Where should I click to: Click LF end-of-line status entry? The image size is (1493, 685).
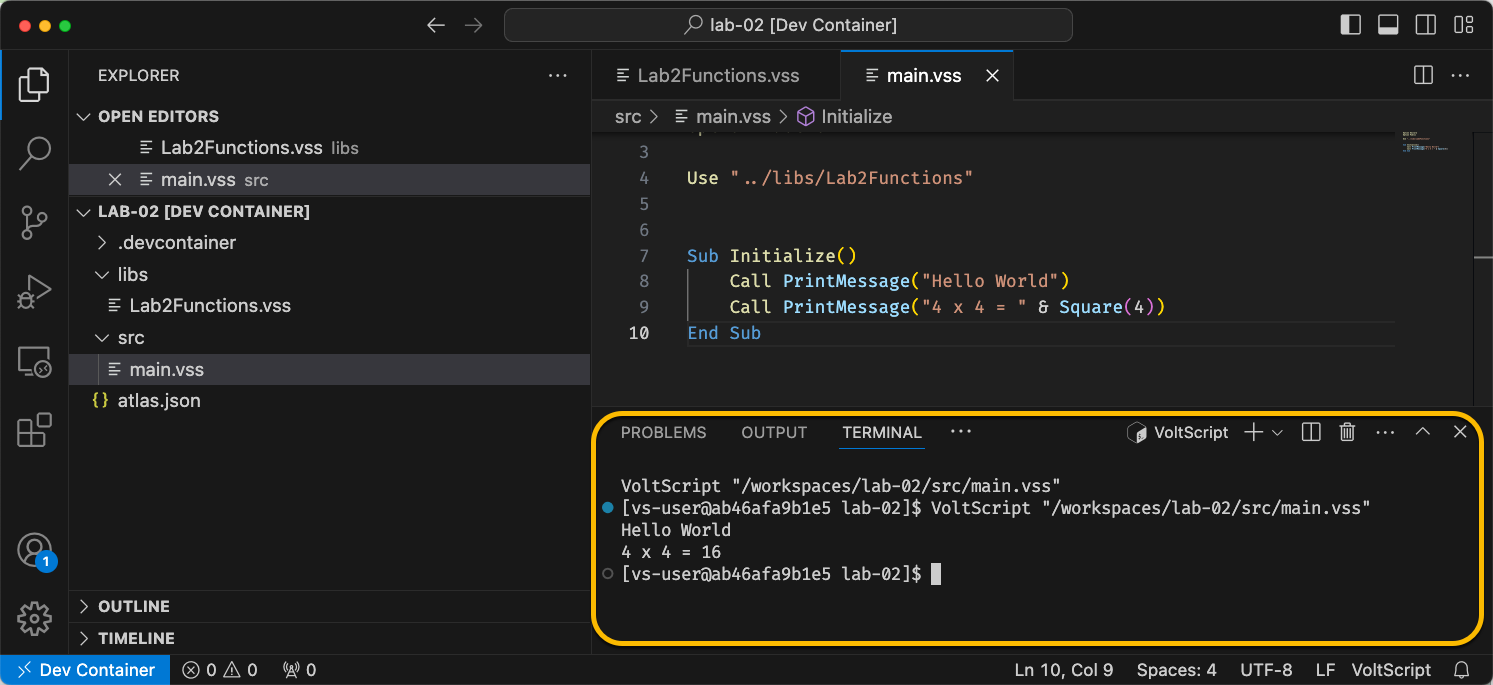click(x=1325, y=670)
